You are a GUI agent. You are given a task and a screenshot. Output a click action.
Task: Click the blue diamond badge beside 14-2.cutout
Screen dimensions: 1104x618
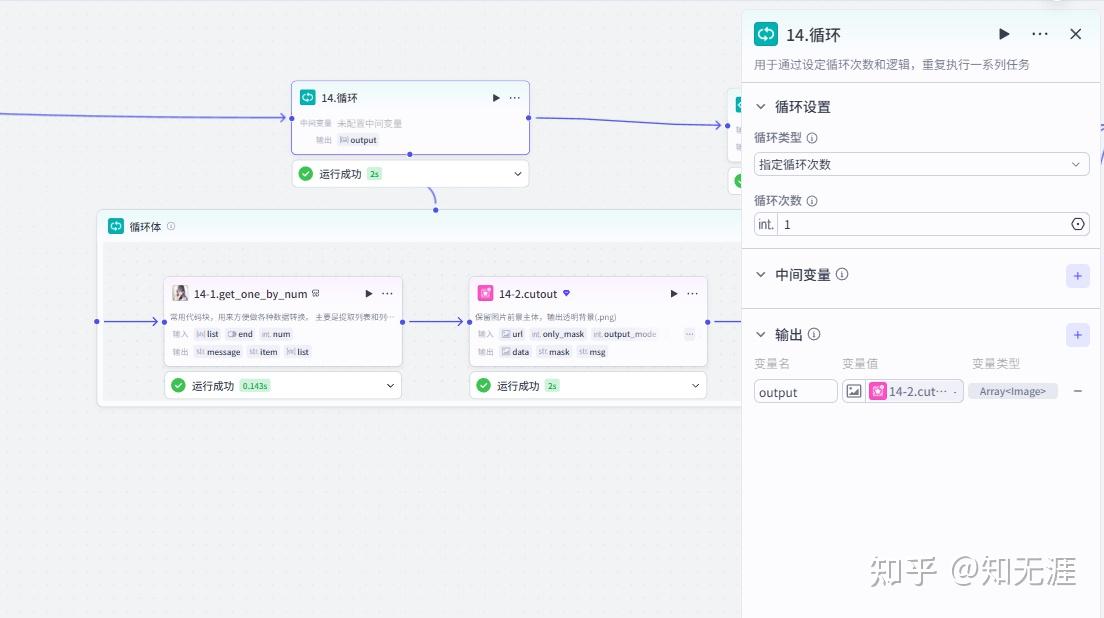pyautogui.click(x=566, y=293)
